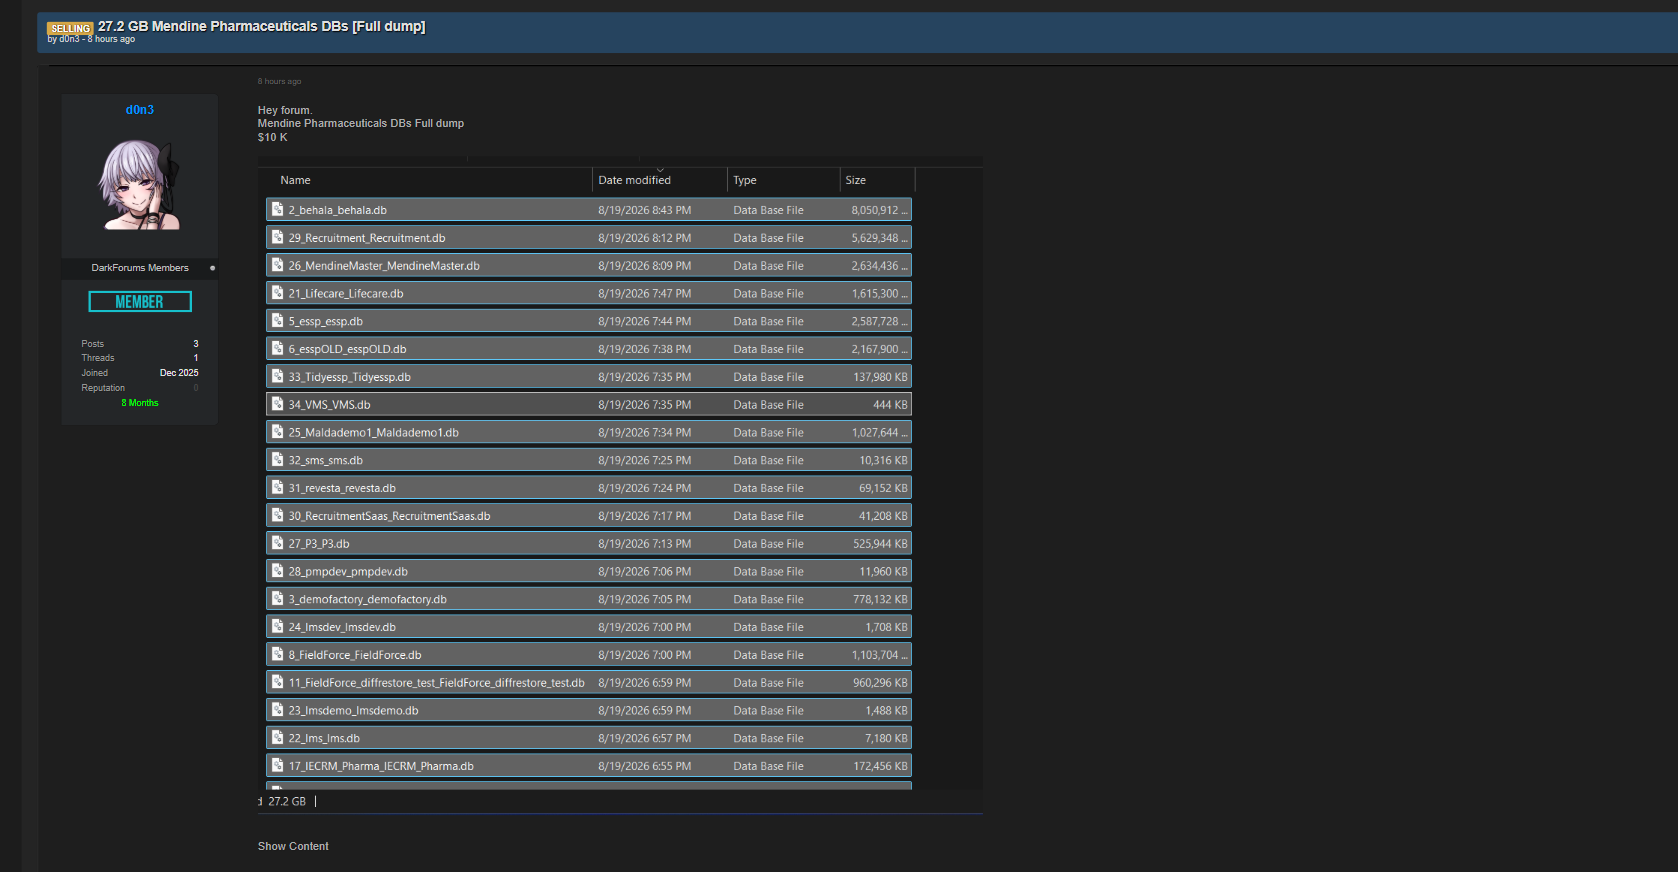Click the Size column header

click(x=856, y=180)
